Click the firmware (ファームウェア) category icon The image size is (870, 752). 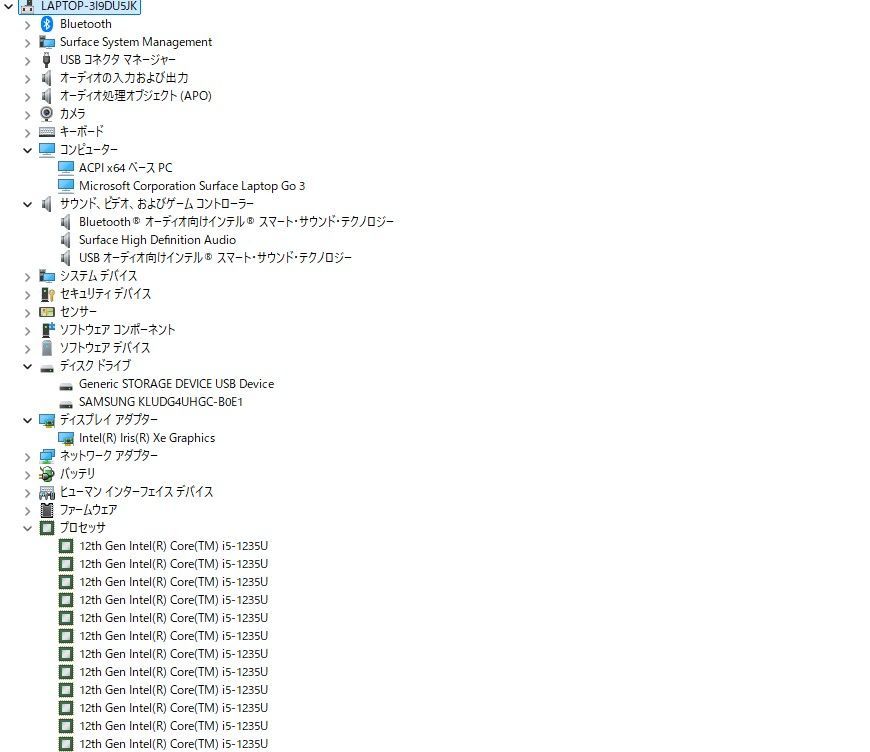(x=47, y=509)
